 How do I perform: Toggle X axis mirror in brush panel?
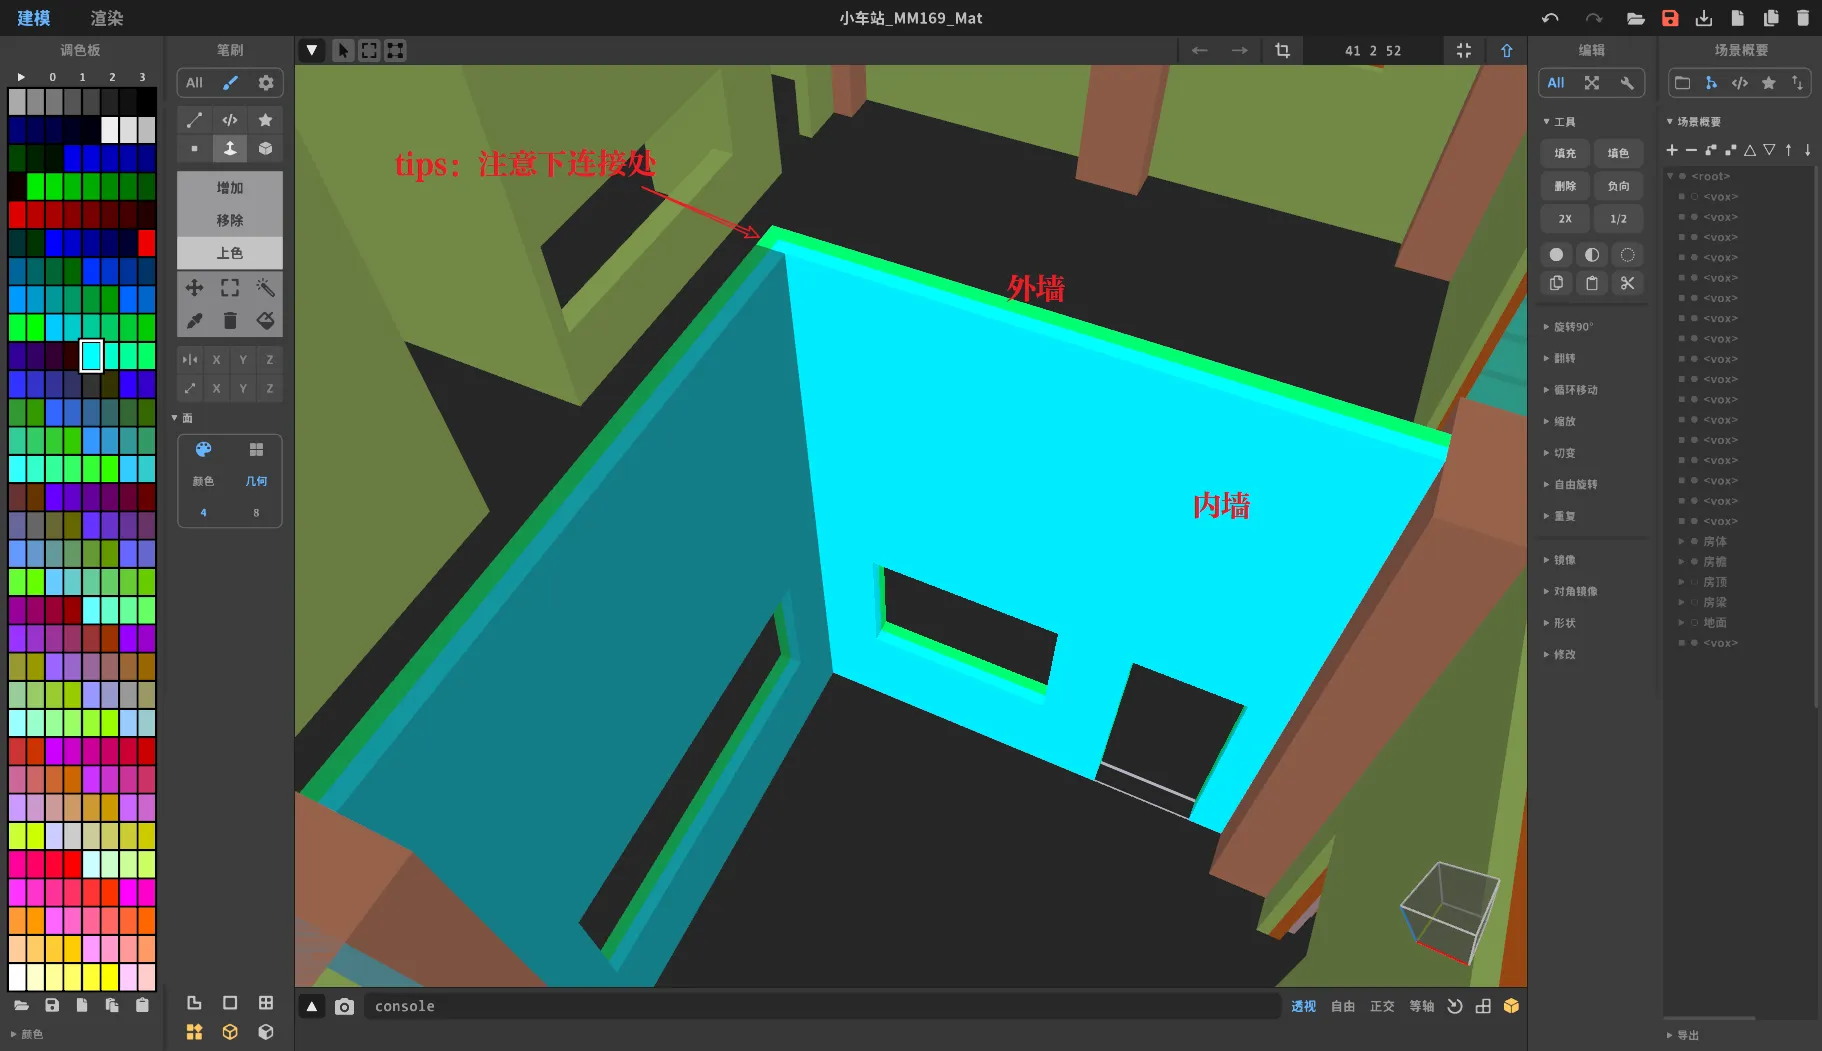tap(216, 360)
